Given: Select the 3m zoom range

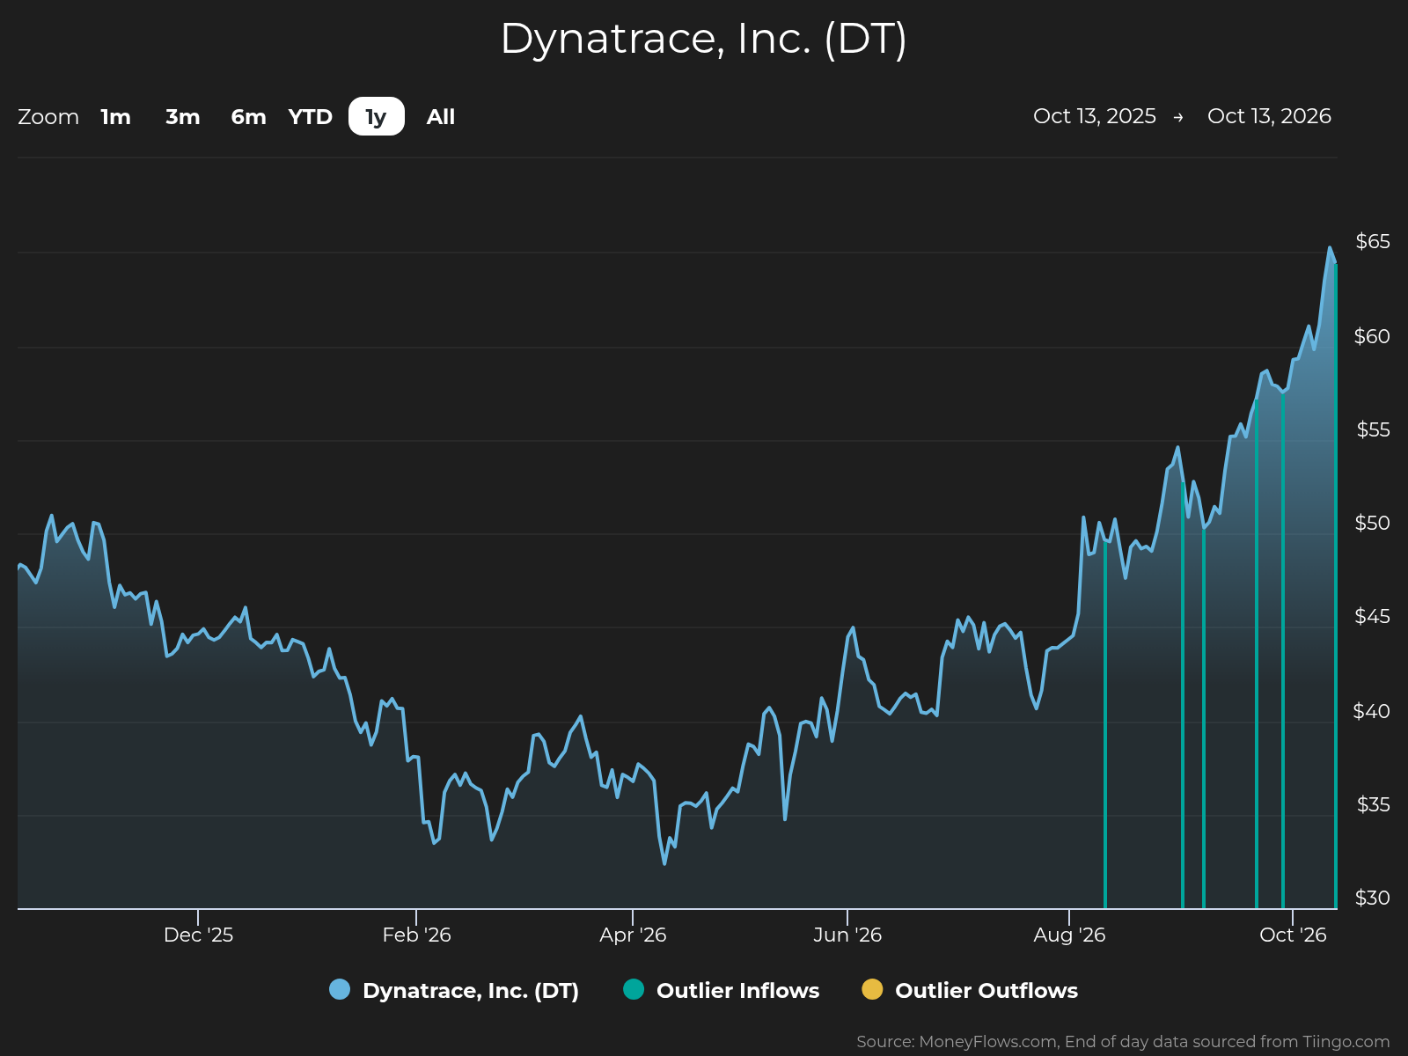Looking at the screenshot, I should (x=183, y=117).
